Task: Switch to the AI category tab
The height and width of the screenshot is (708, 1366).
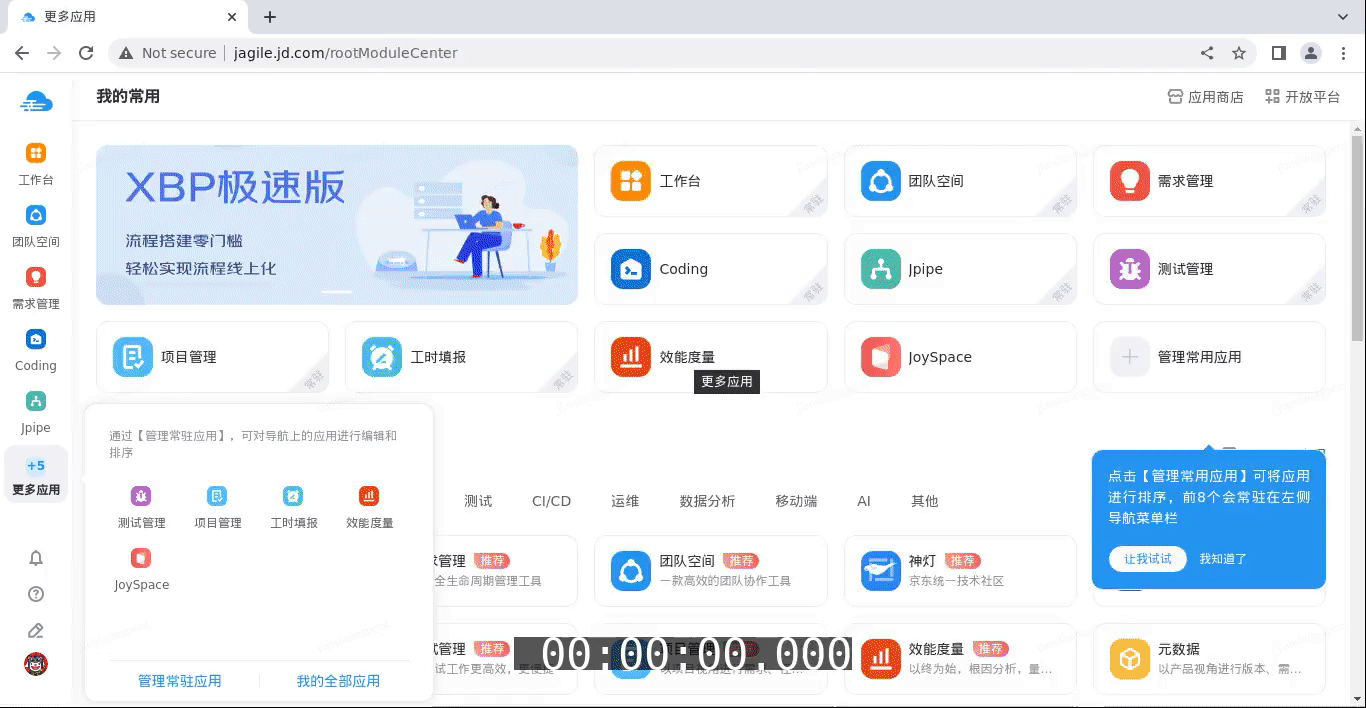Action: [x=864, y=501]
